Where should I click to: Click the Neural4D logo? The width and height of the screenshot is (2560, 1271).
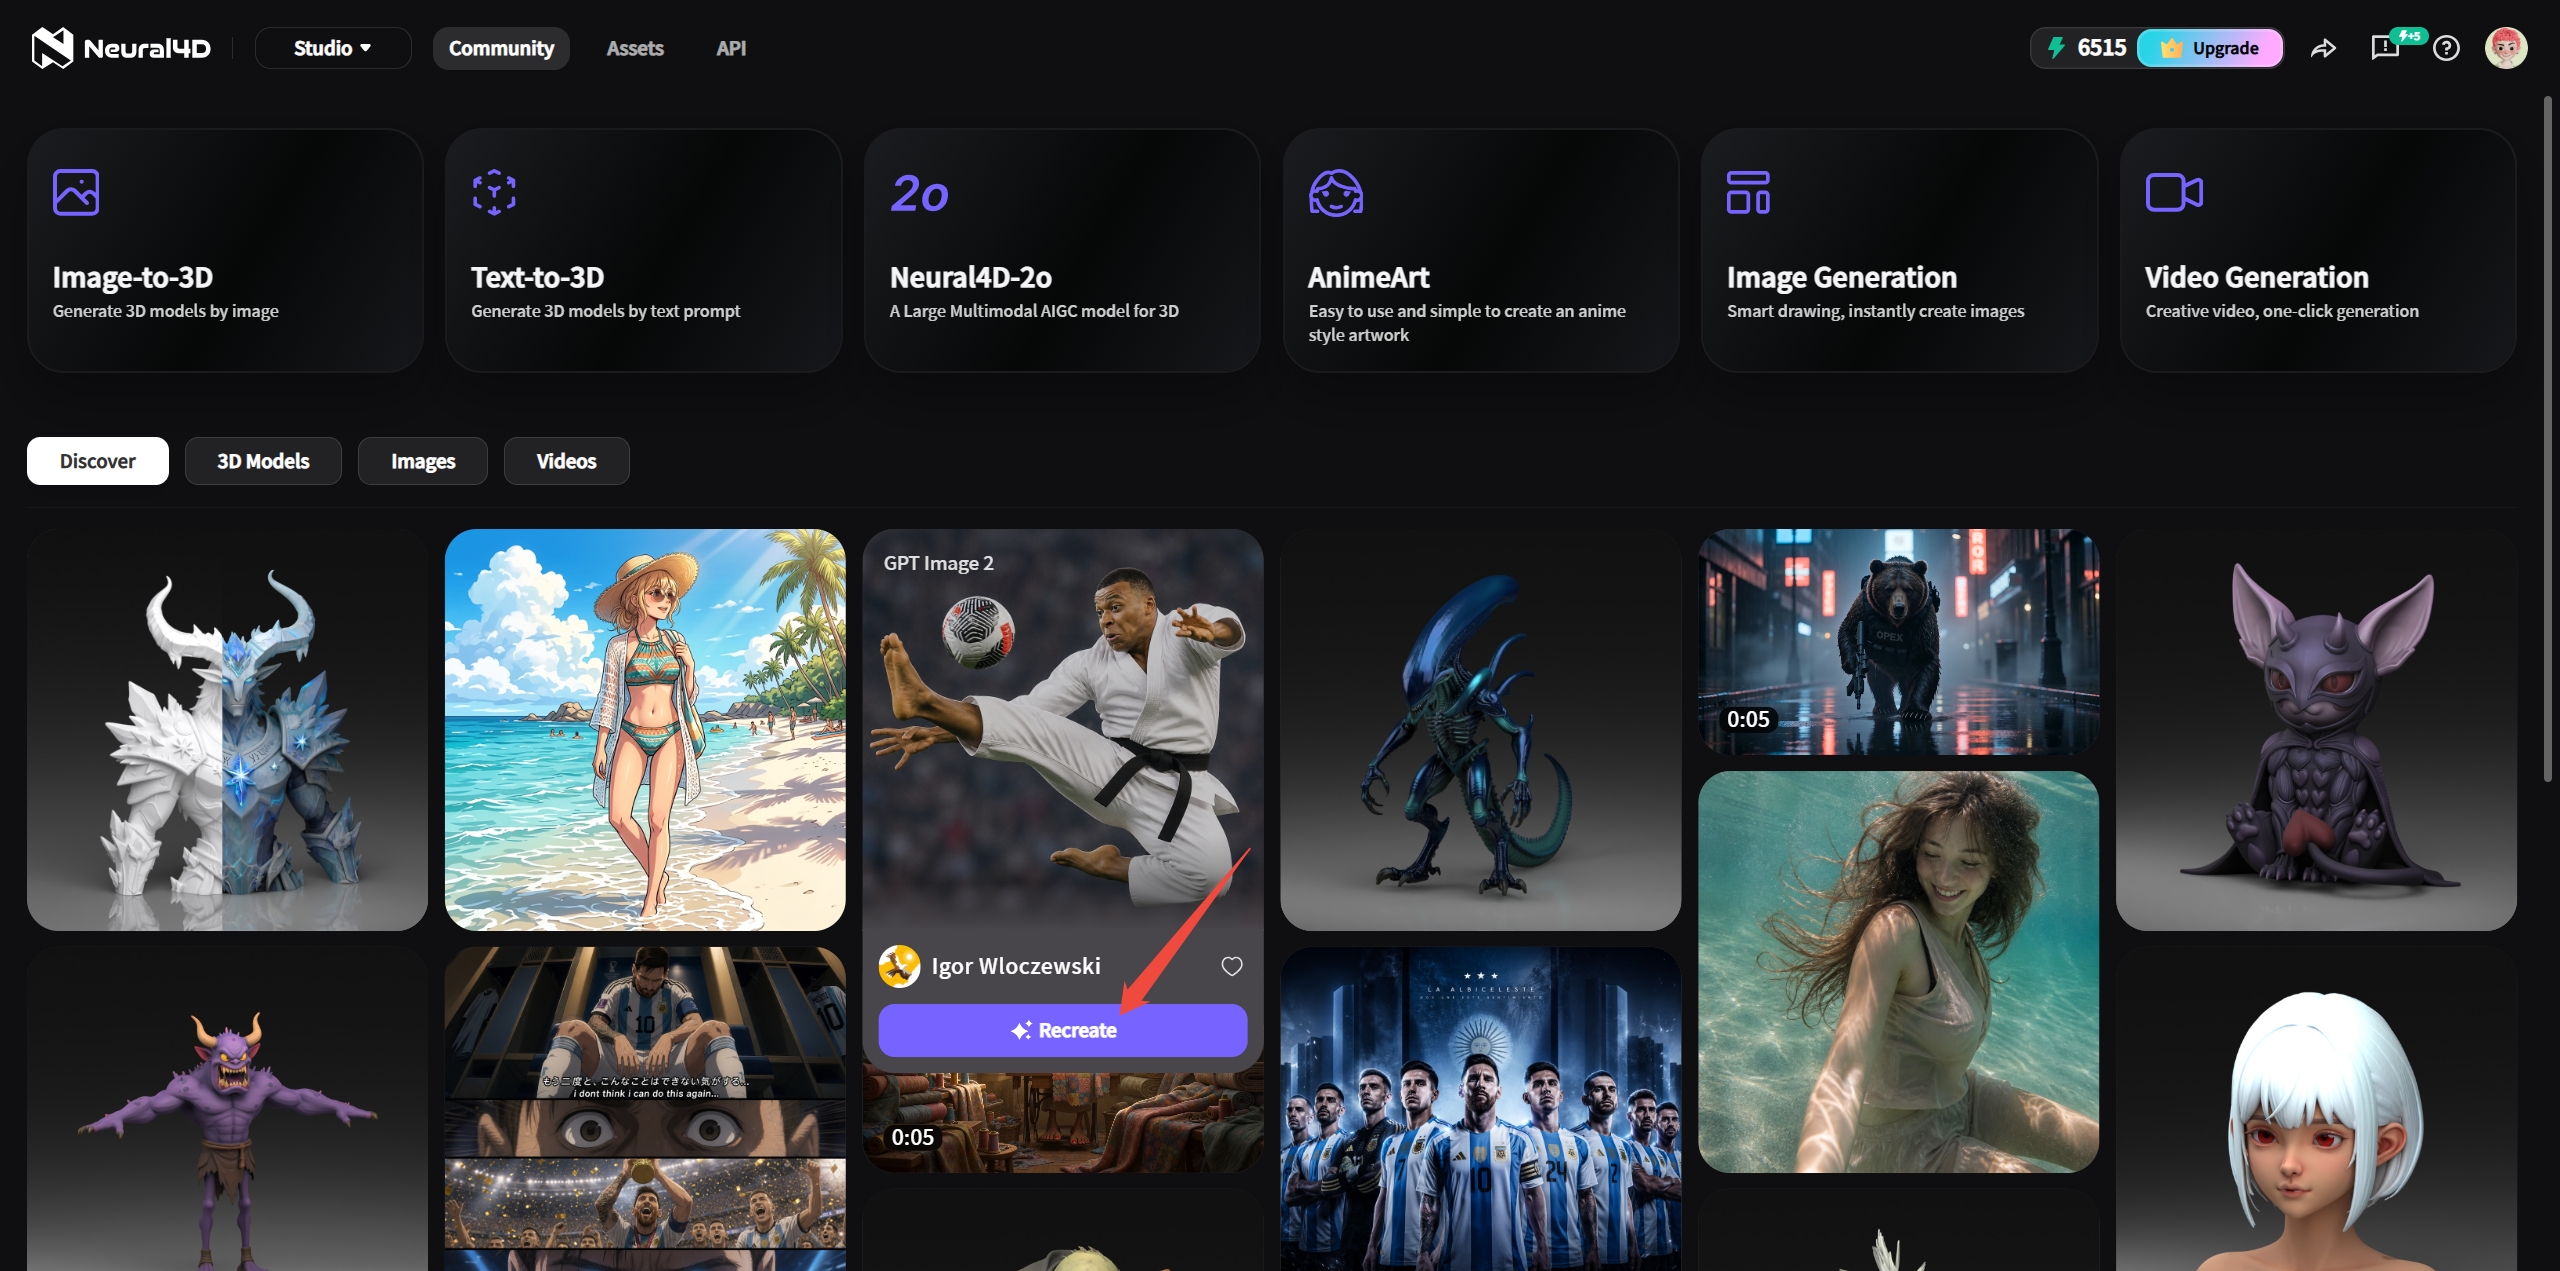(x=121, y=48)
